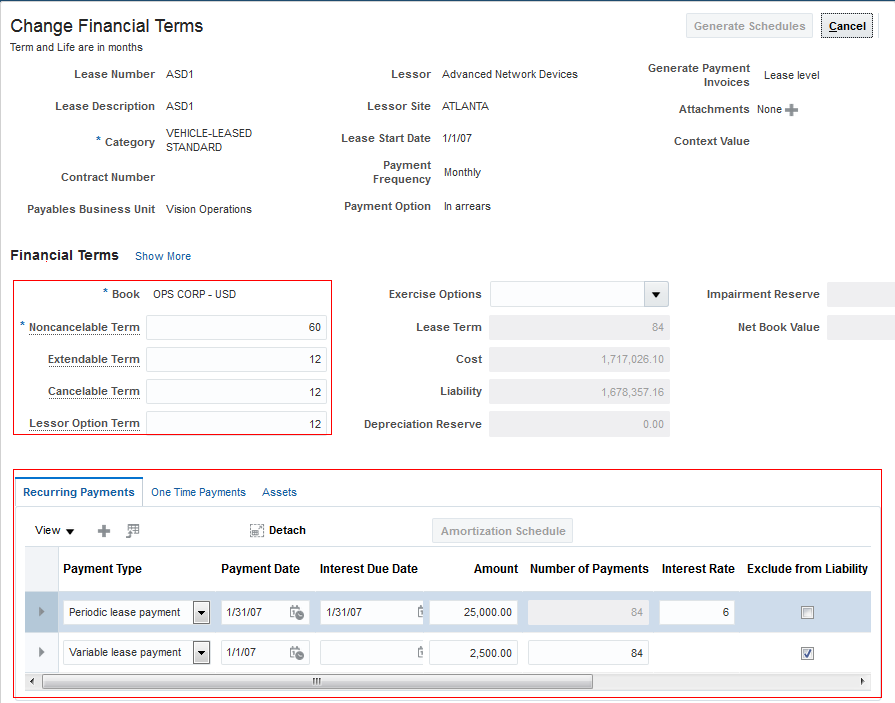Click the add attachment plus icon
This screenshot has height=703, width=895.
(x=791, y=110)
